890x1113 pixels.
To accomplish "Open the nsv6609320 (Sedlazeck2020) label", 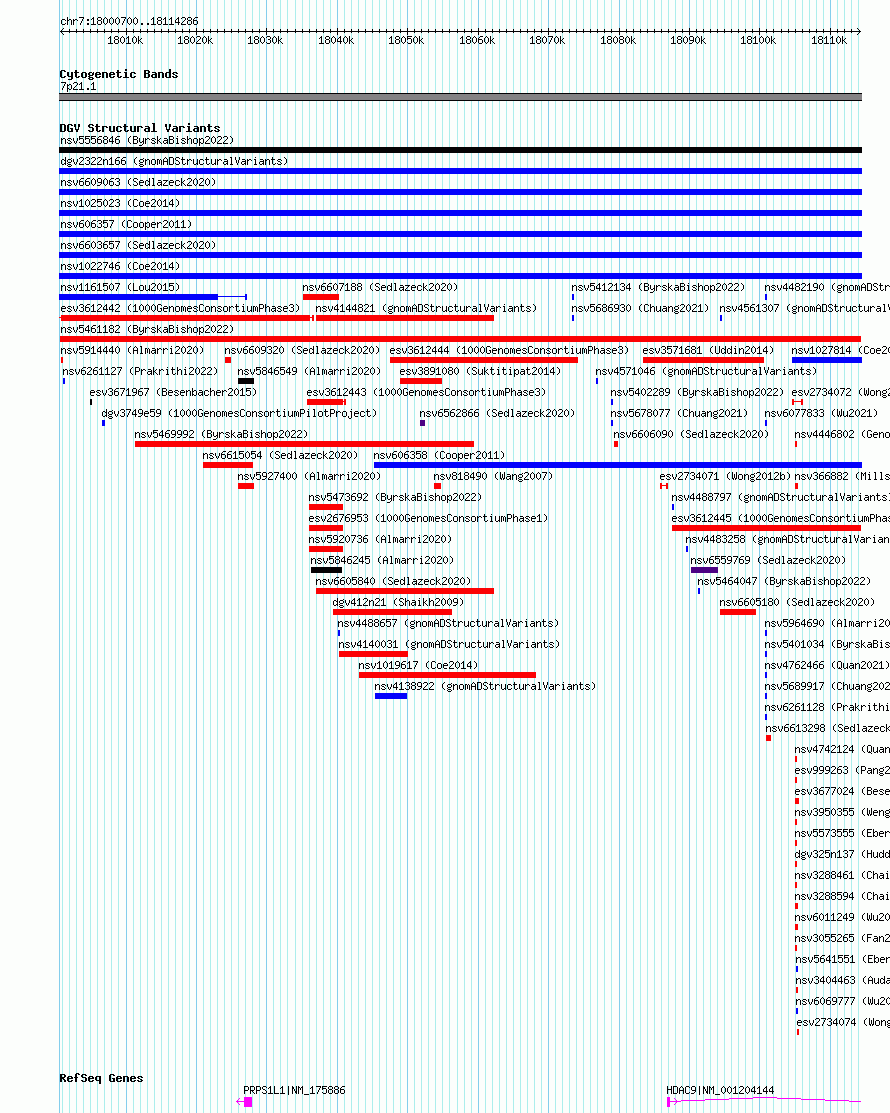I will tap(302, 351).
